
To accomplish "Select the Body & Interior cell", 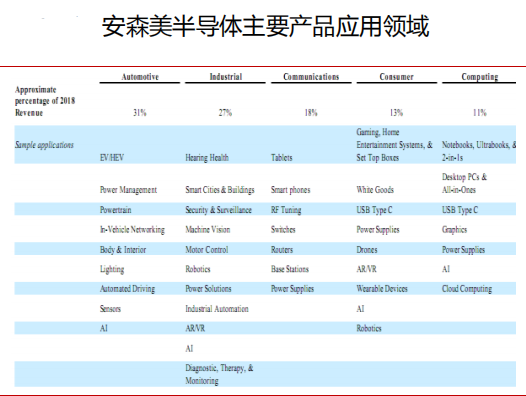I will pyautogui.click(x=123, y=250).
